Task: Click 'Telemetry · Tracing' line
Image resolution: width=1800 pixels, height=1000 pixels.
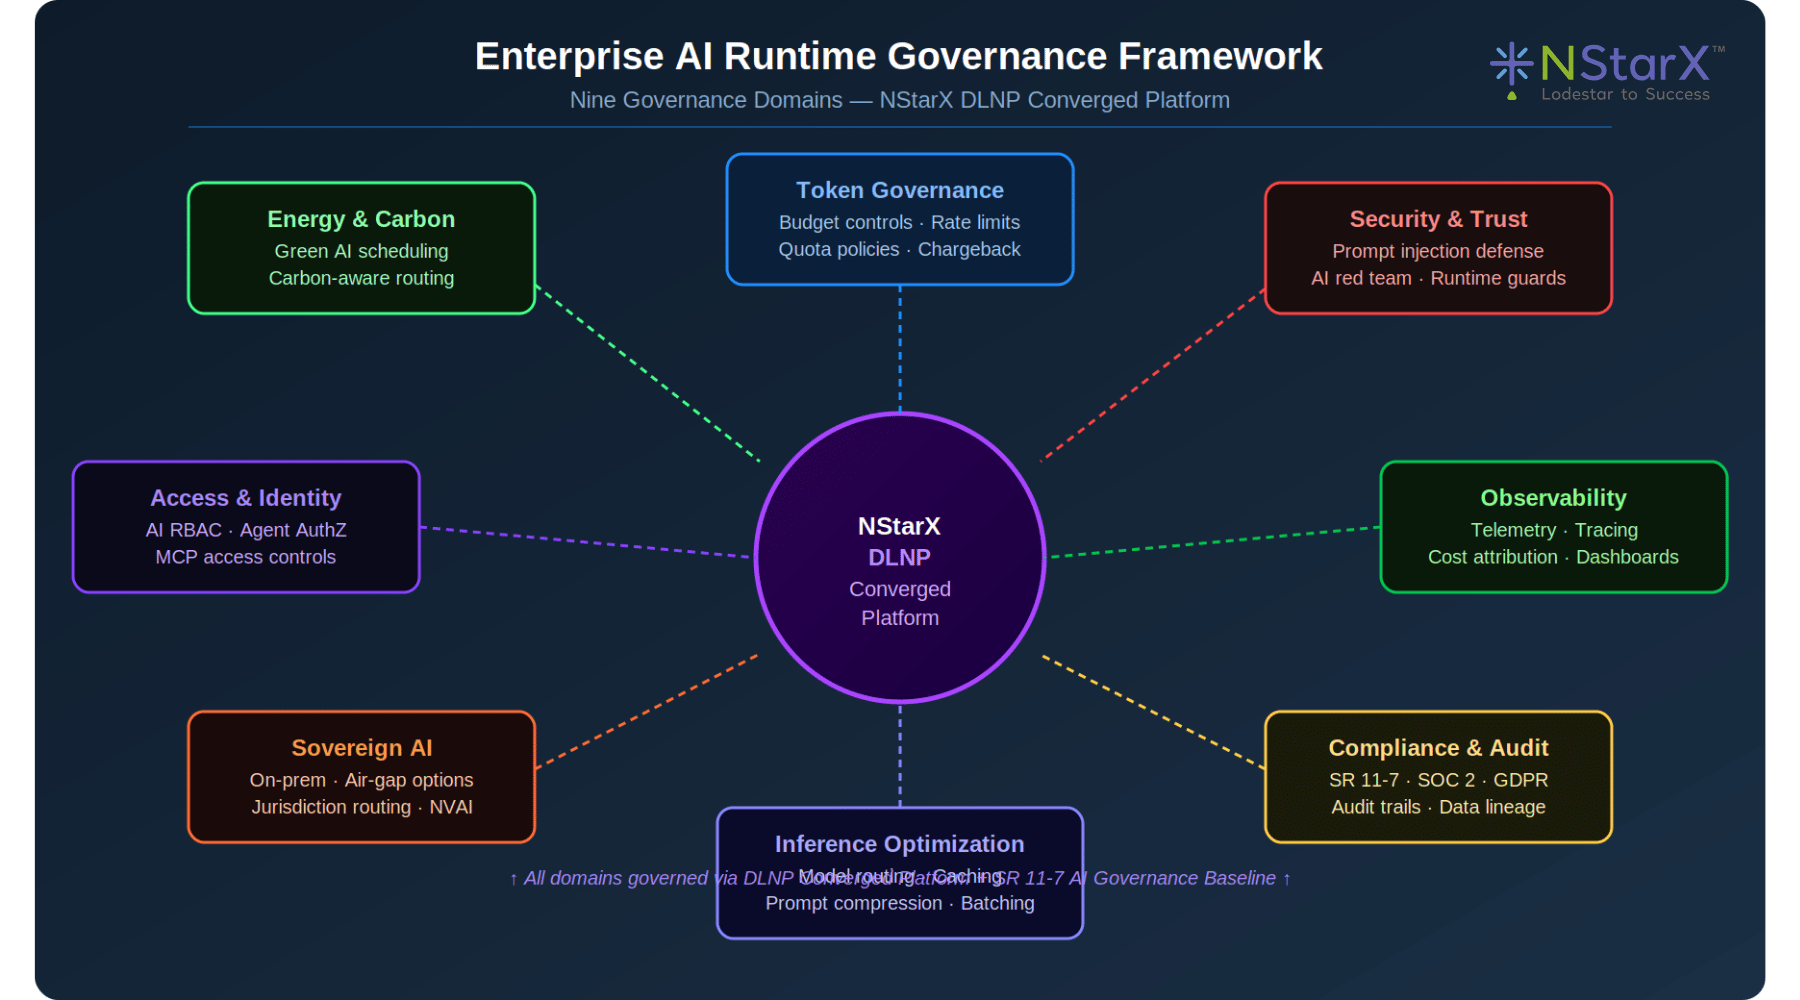Action: (1553, 530)
